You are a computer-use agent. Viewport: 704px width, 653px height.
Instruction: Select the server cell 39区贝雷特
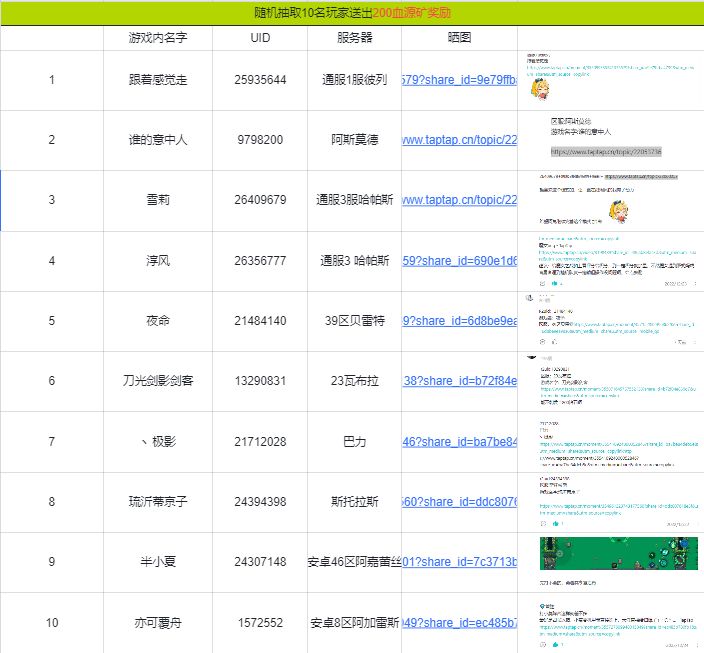click(x=355, y=321)
